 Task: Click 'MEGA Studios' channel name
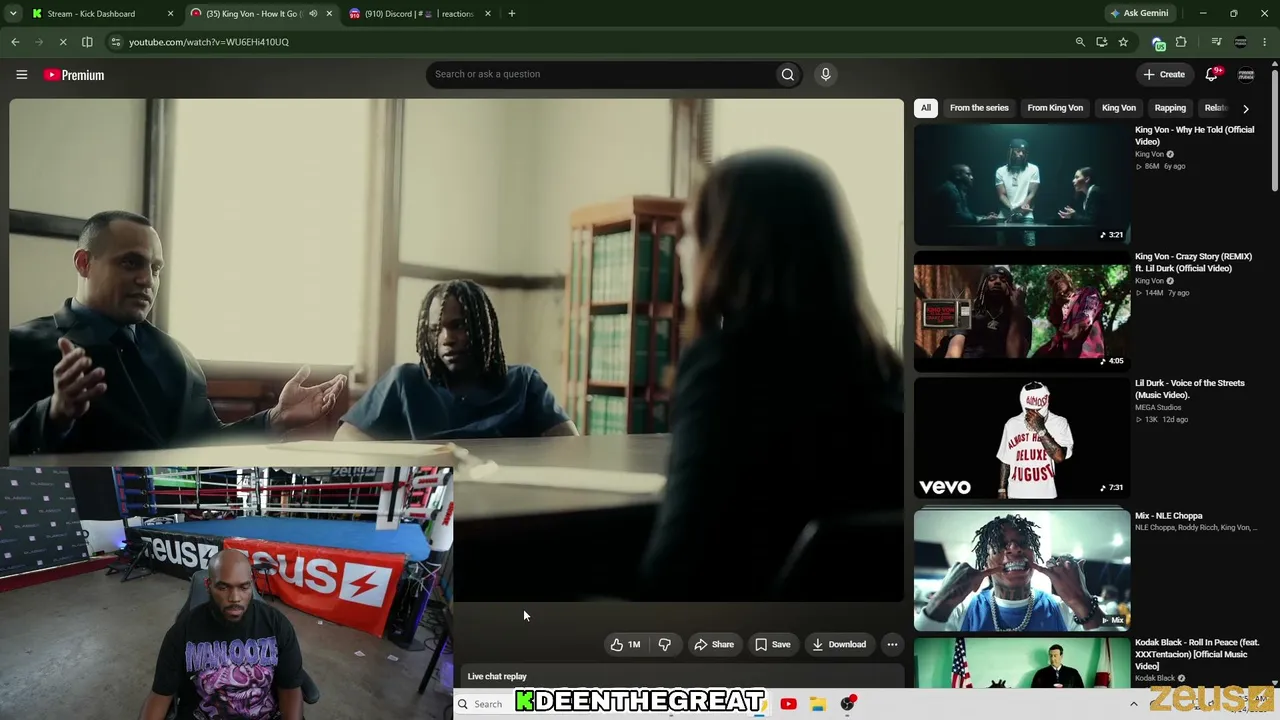coord(1158,408)
